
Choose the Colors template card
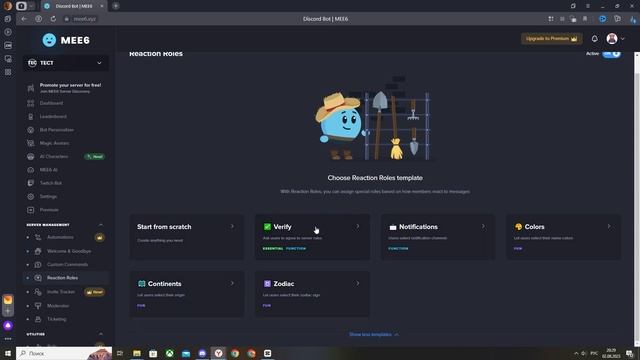(563, 237)
